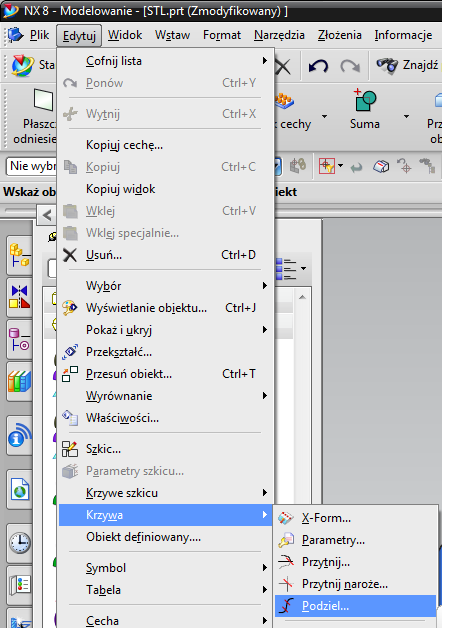Open Roles sidebar icon
The width and height of the screenshot is (451, 628).
tap(20, 585)
